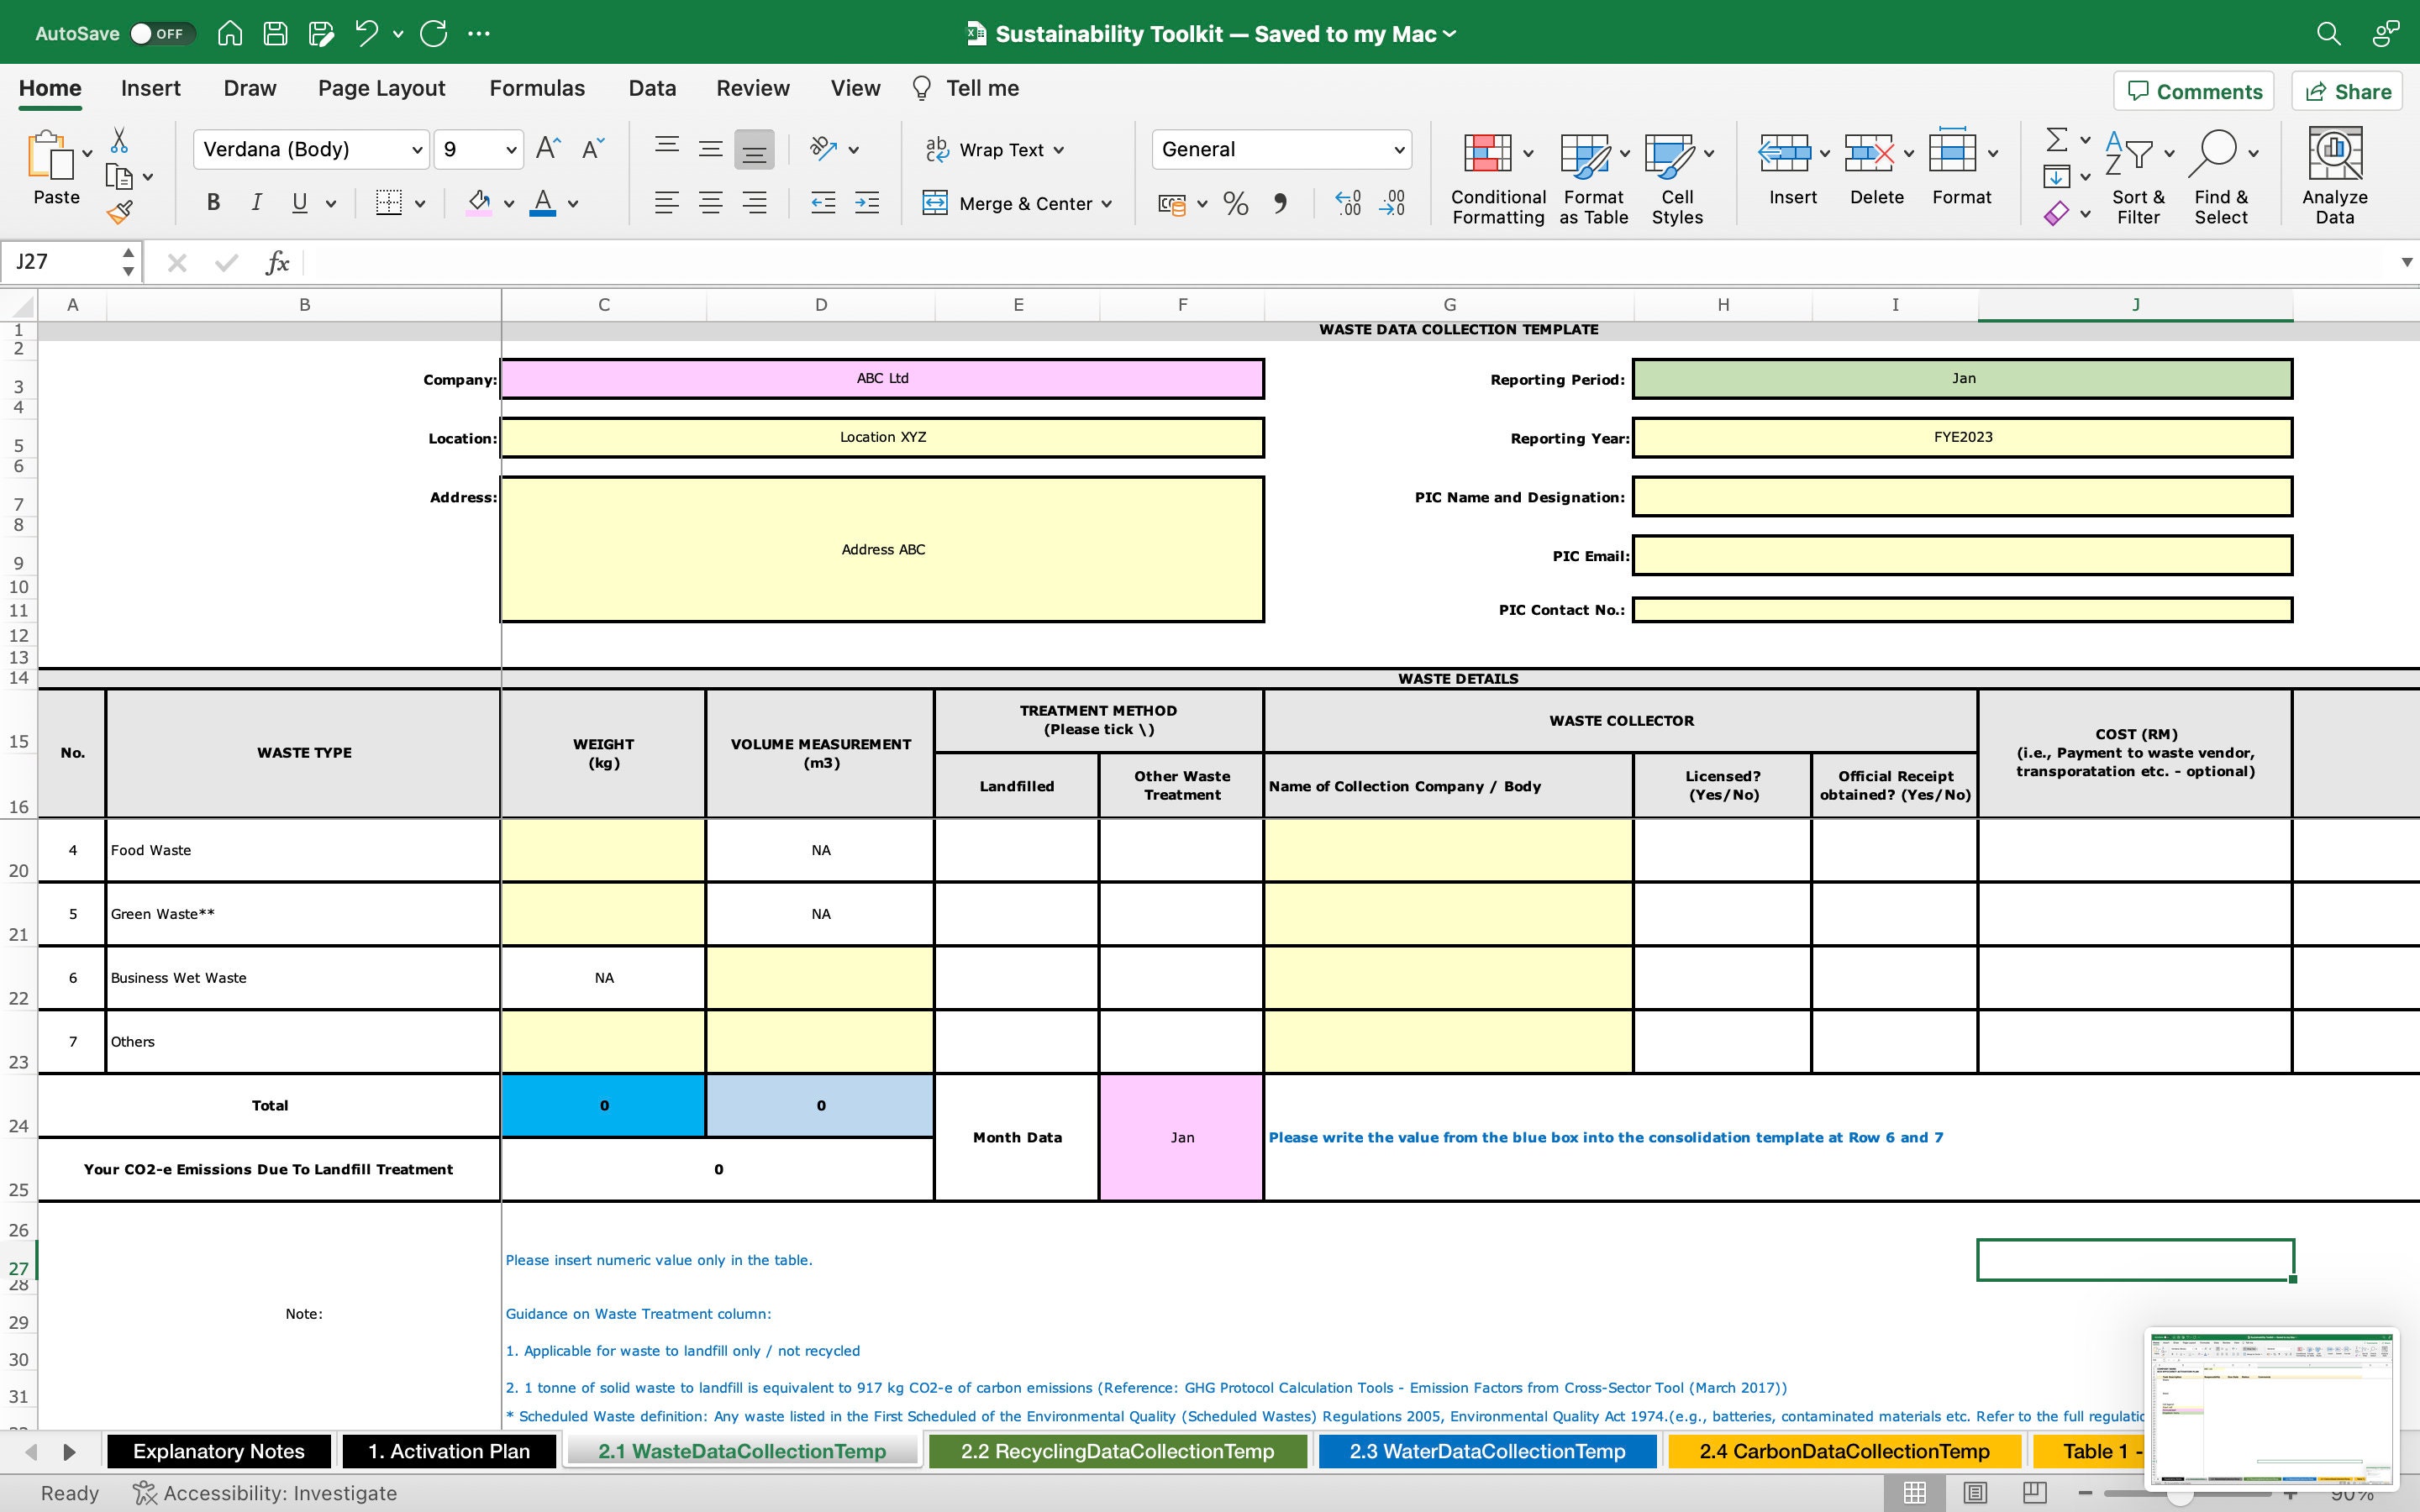Toggle italic formatting
The width and height of the screenshot is (2420, 1512).
click(256, 203)
